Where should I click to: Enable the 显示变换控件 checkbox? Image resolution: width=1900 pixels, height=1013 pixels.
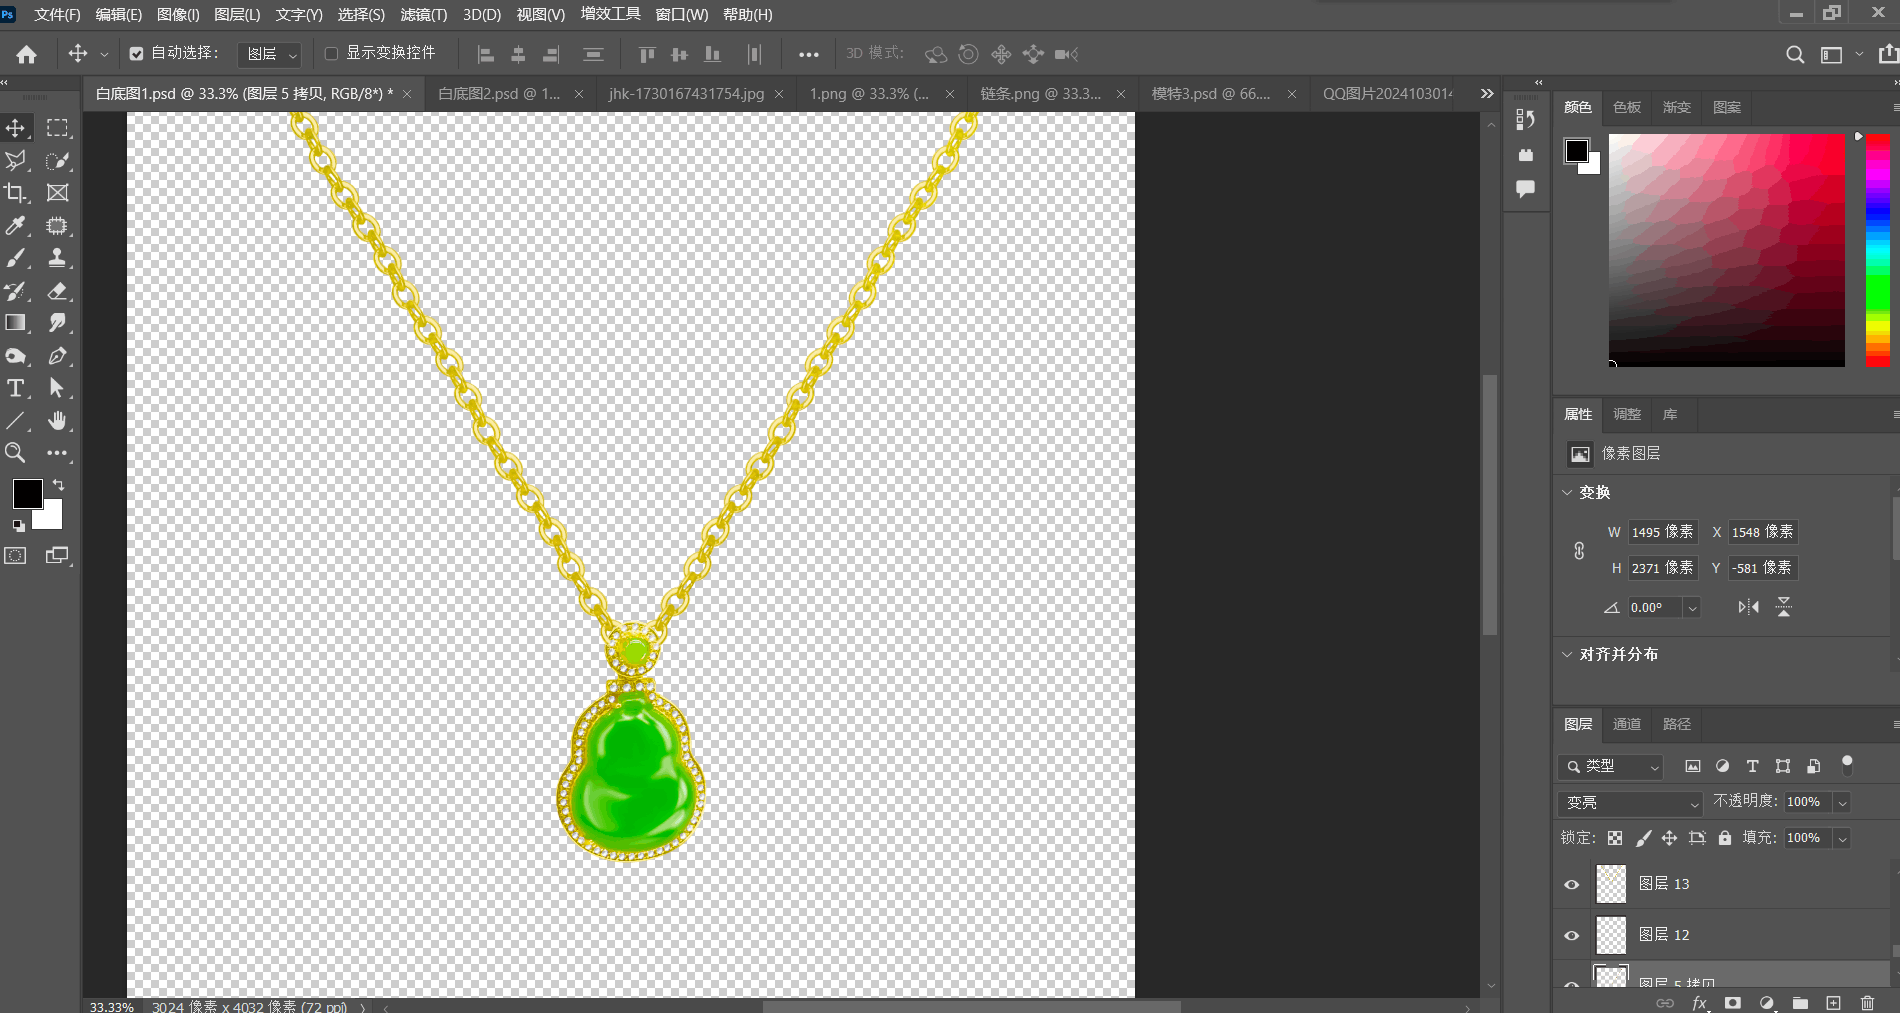(332, 54)
